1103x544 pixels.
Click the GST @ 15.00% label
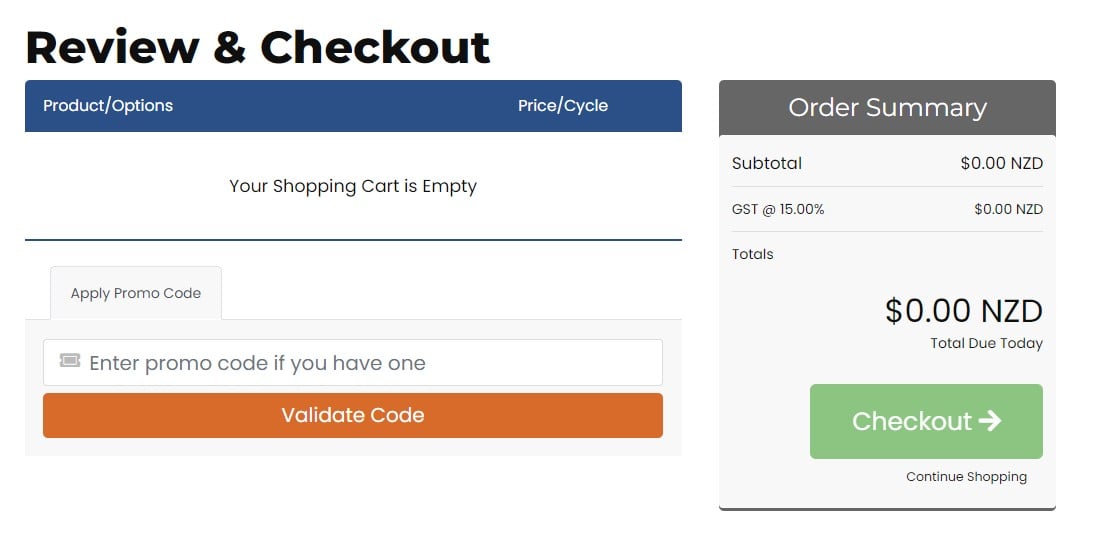(x=778, y=209)
